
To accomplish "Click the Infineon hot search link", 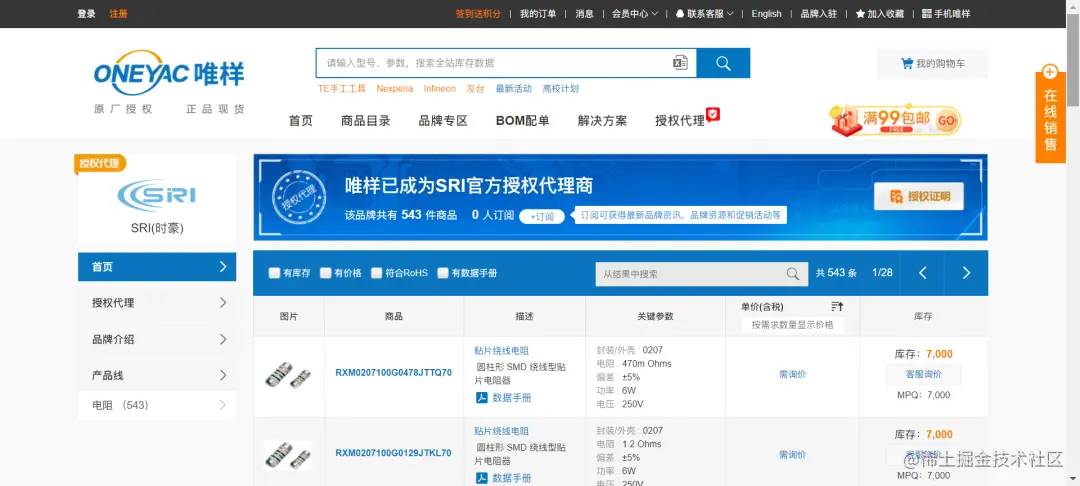I will point(439,88).
